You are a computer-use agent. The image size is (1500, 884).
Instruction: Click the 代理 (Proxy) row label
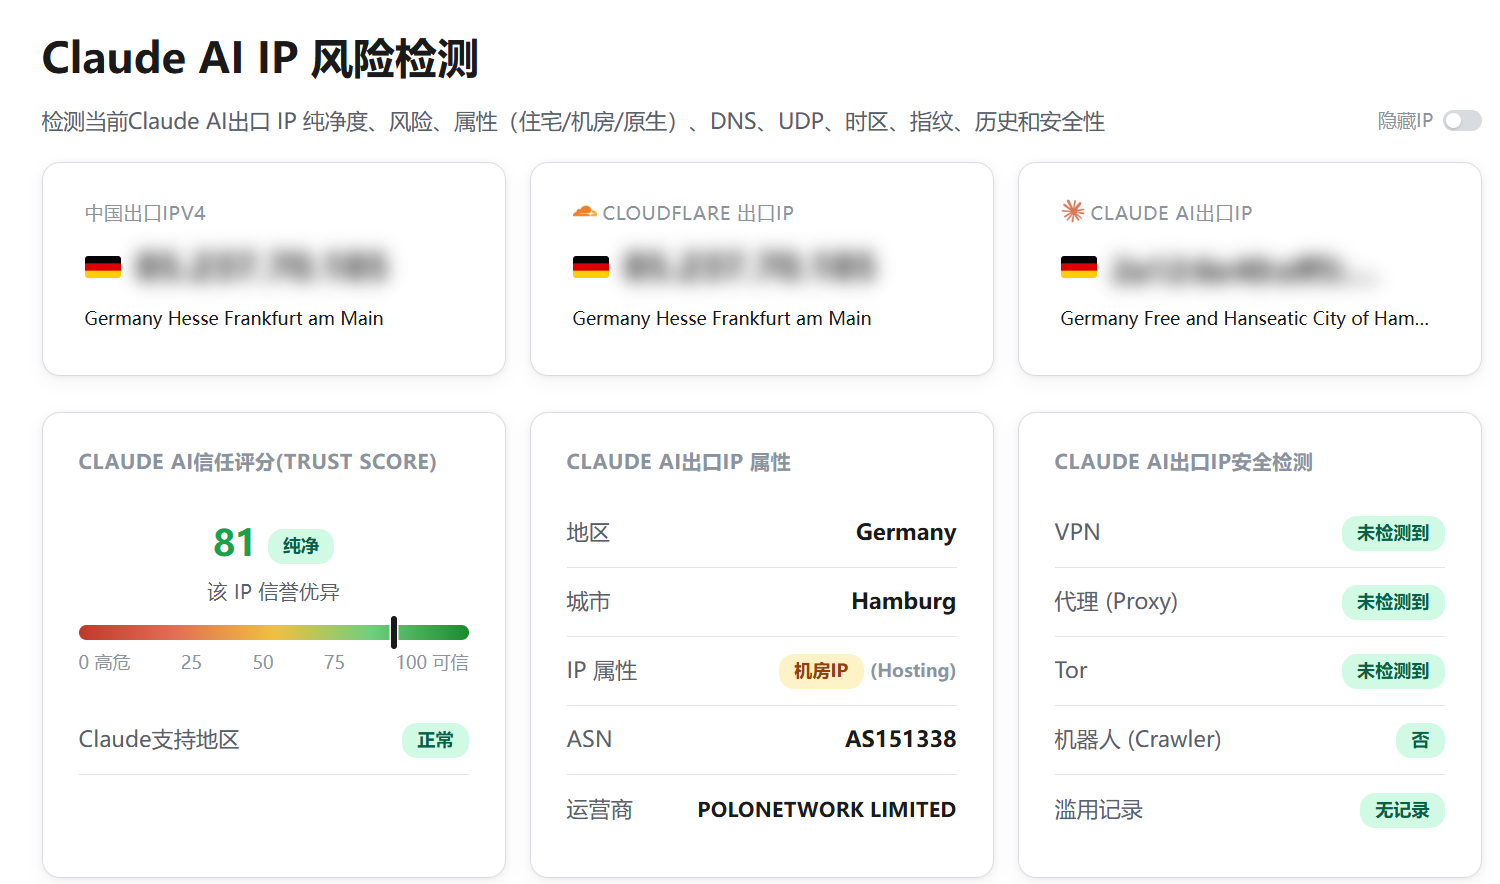pyautogui.click(x=1116, y=601)
